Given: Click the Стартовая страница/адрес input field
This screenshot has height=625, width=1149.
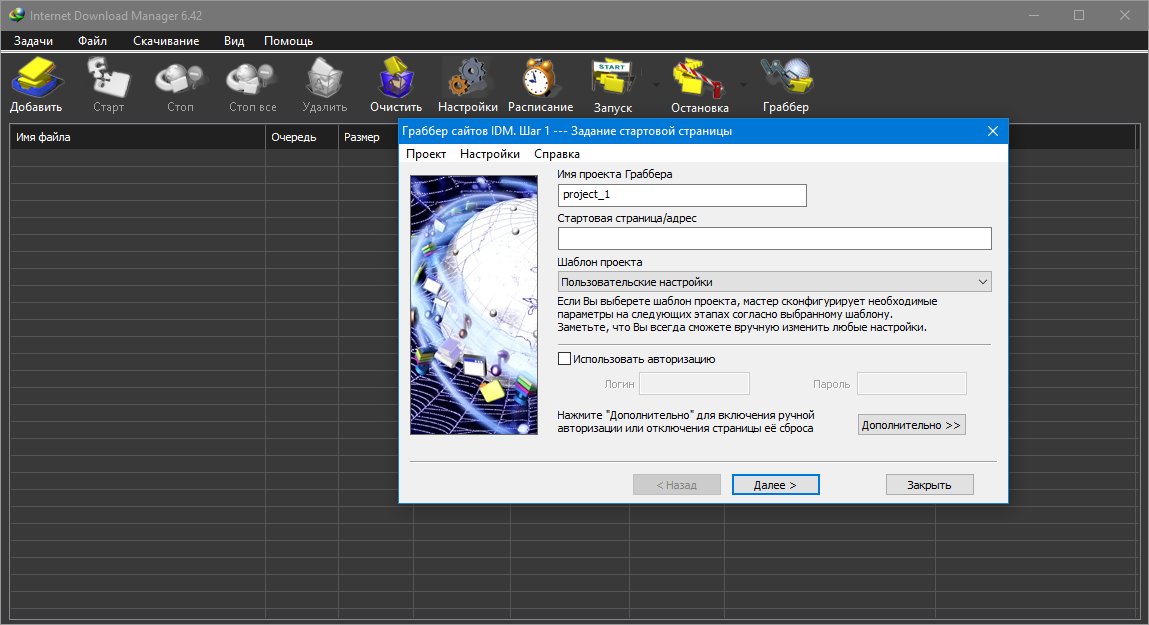Looking at the screenshot, I should (x=774, y=238).
